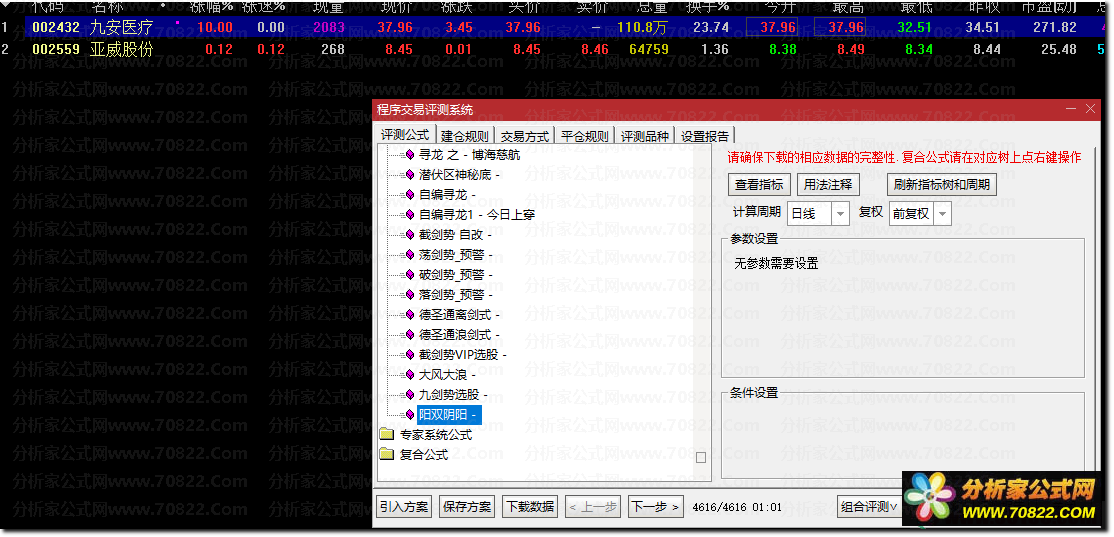1114x537 pixels.
Task: Click stock code 002559
Action: point(56,49)
